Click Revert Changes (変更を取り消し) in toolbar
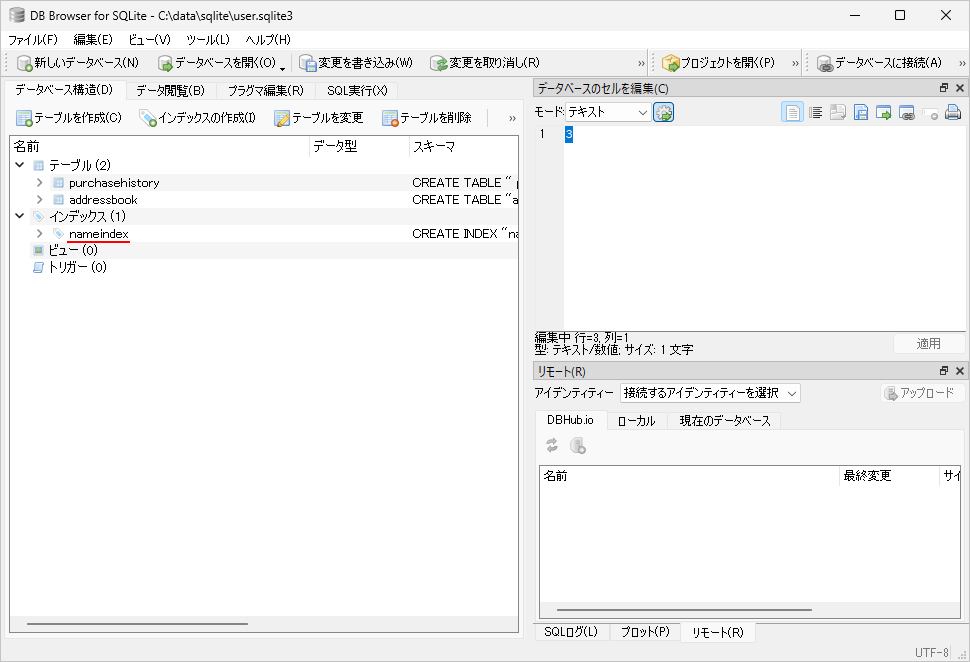Image resolution: width=970 pixels, height=662 pixels. coord(485,63)
